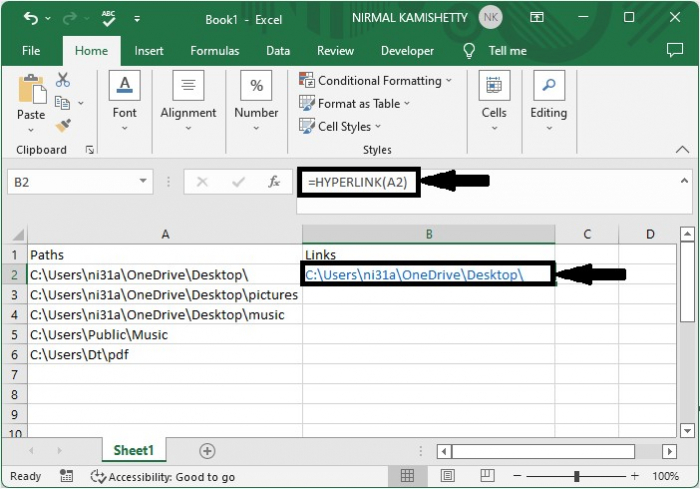Screen dimensions: 700x489
Task: Select row 5 header
Action: point(15,334)
